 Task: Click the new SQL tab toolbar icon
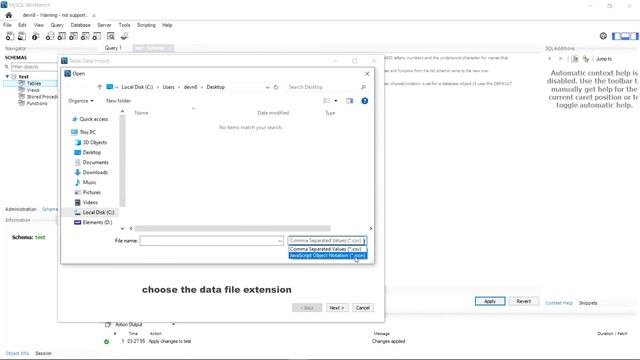click(x=10, y=36)
